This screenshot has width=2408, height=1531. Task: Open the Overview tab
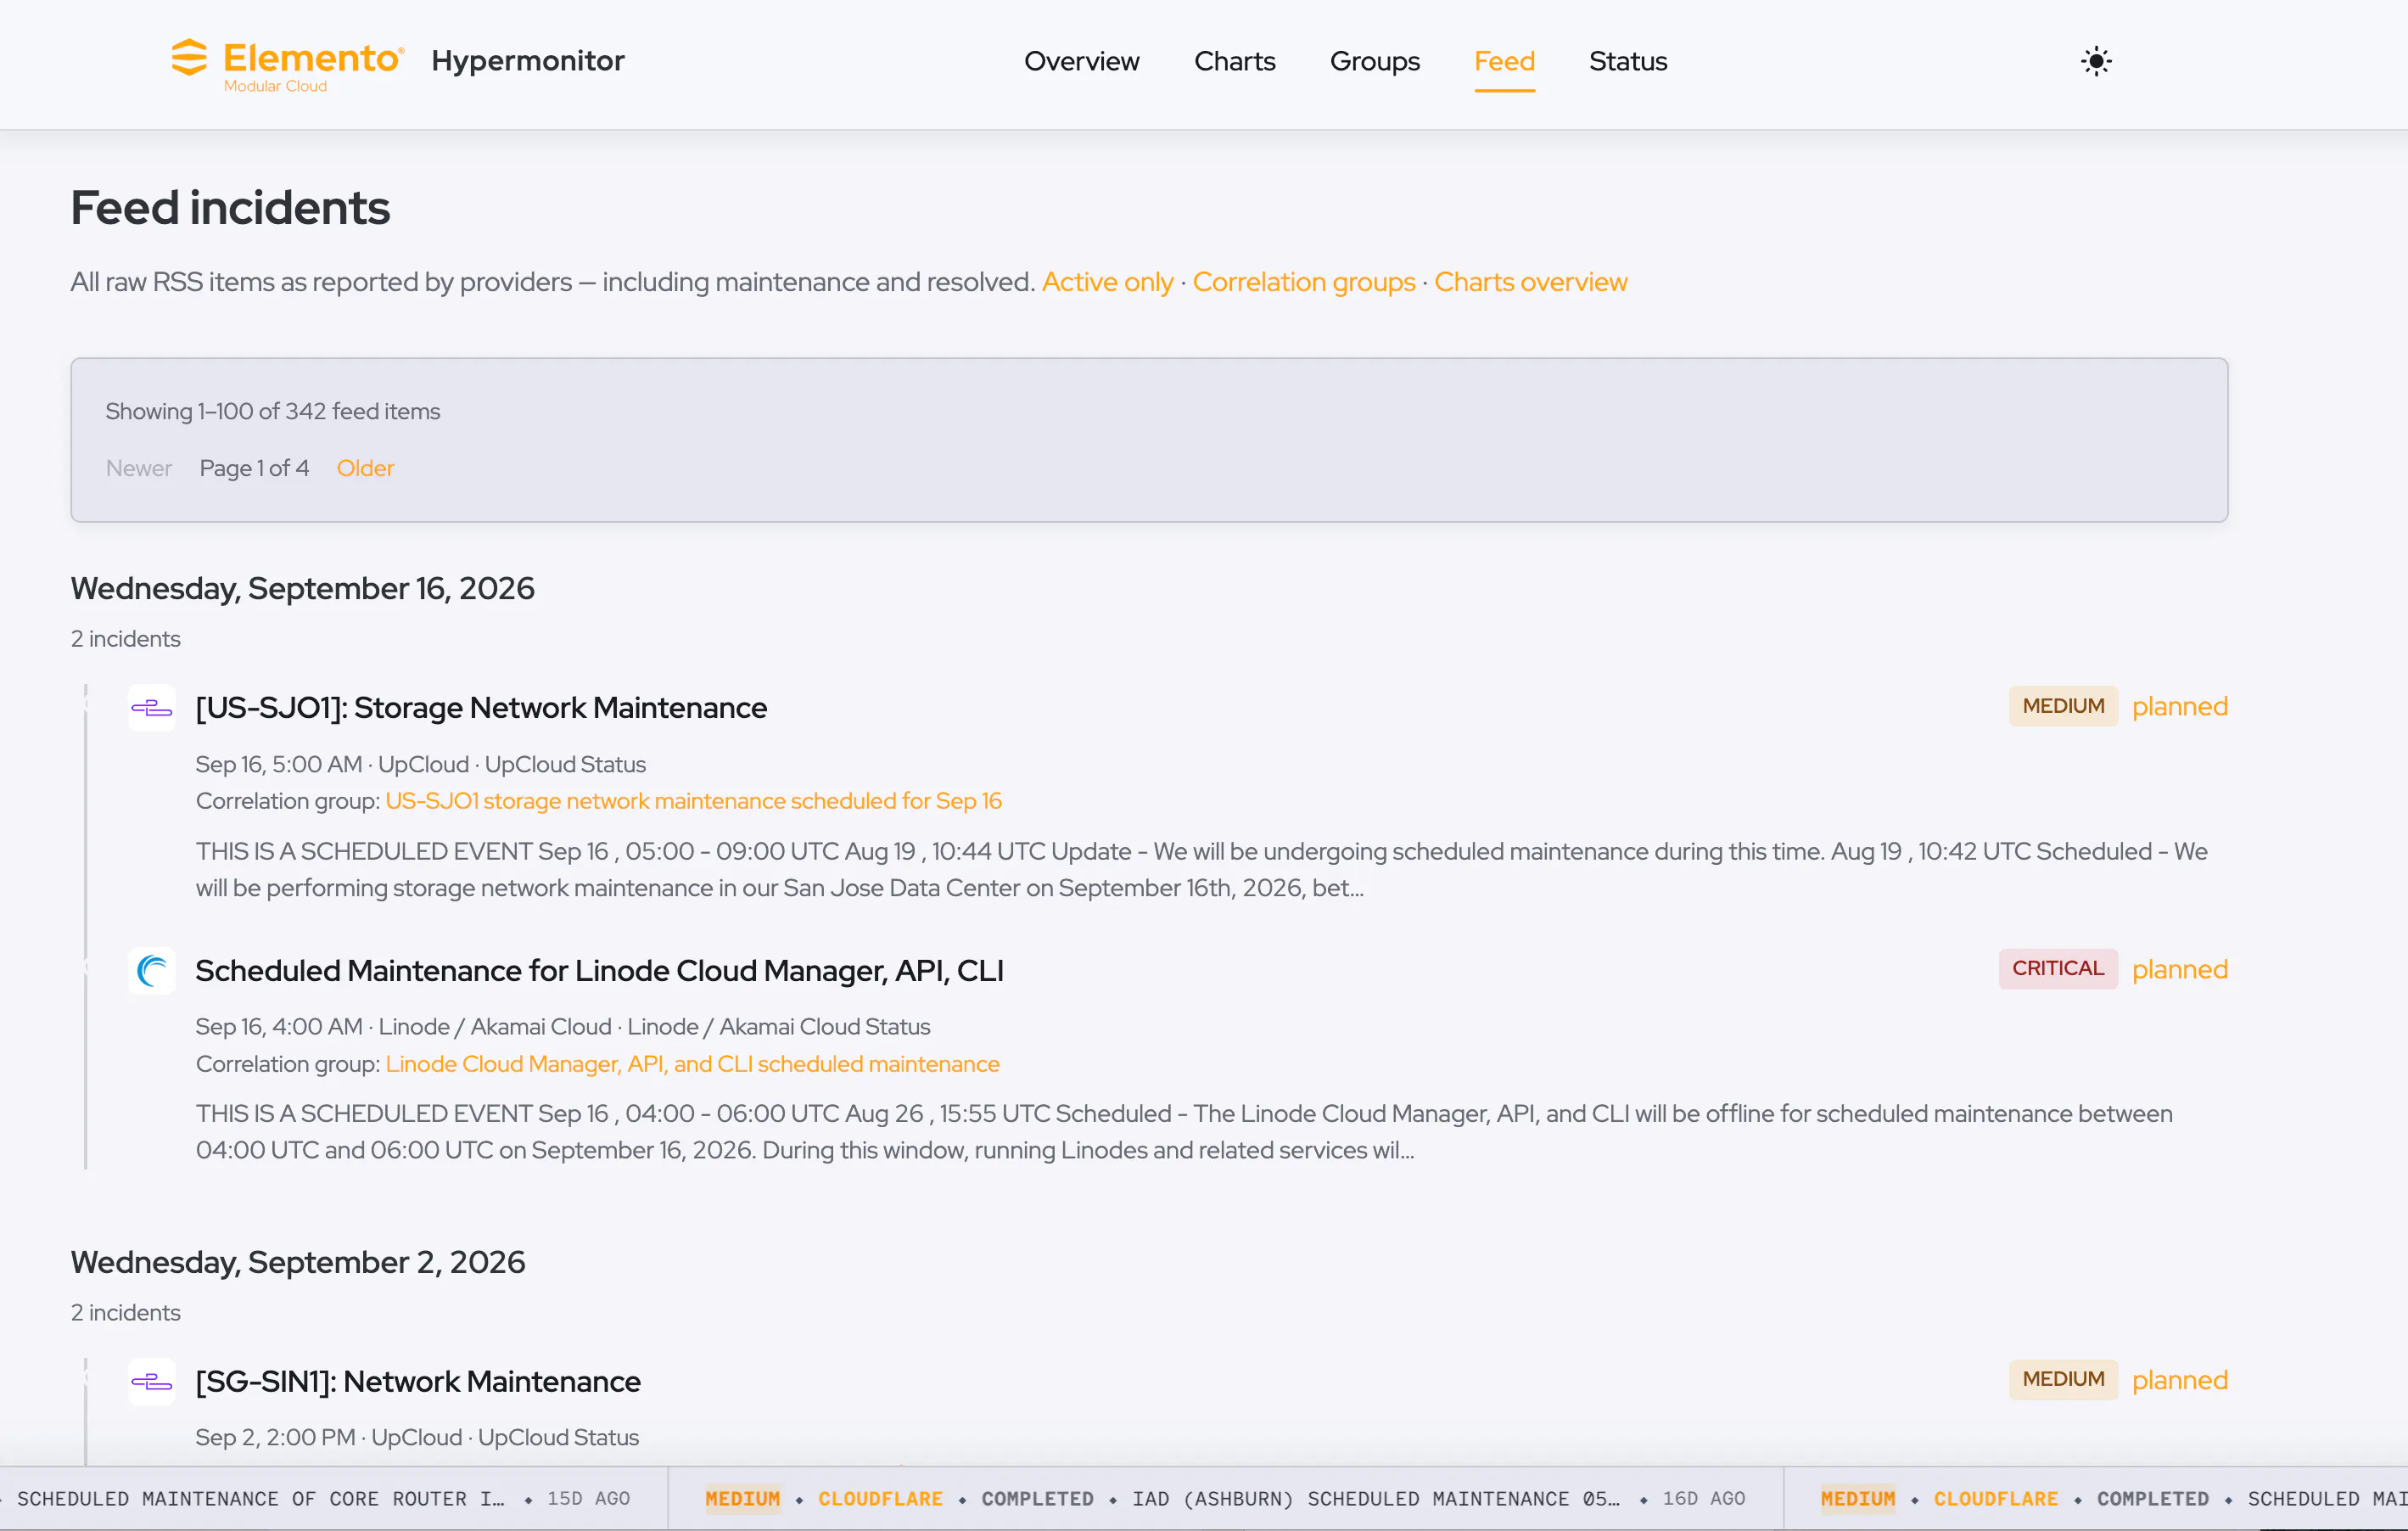1081,61
